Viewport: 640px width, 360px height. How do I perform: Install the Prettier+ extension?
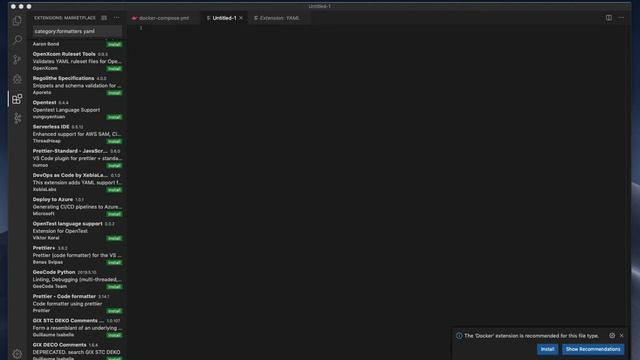[x=114, y=262]
